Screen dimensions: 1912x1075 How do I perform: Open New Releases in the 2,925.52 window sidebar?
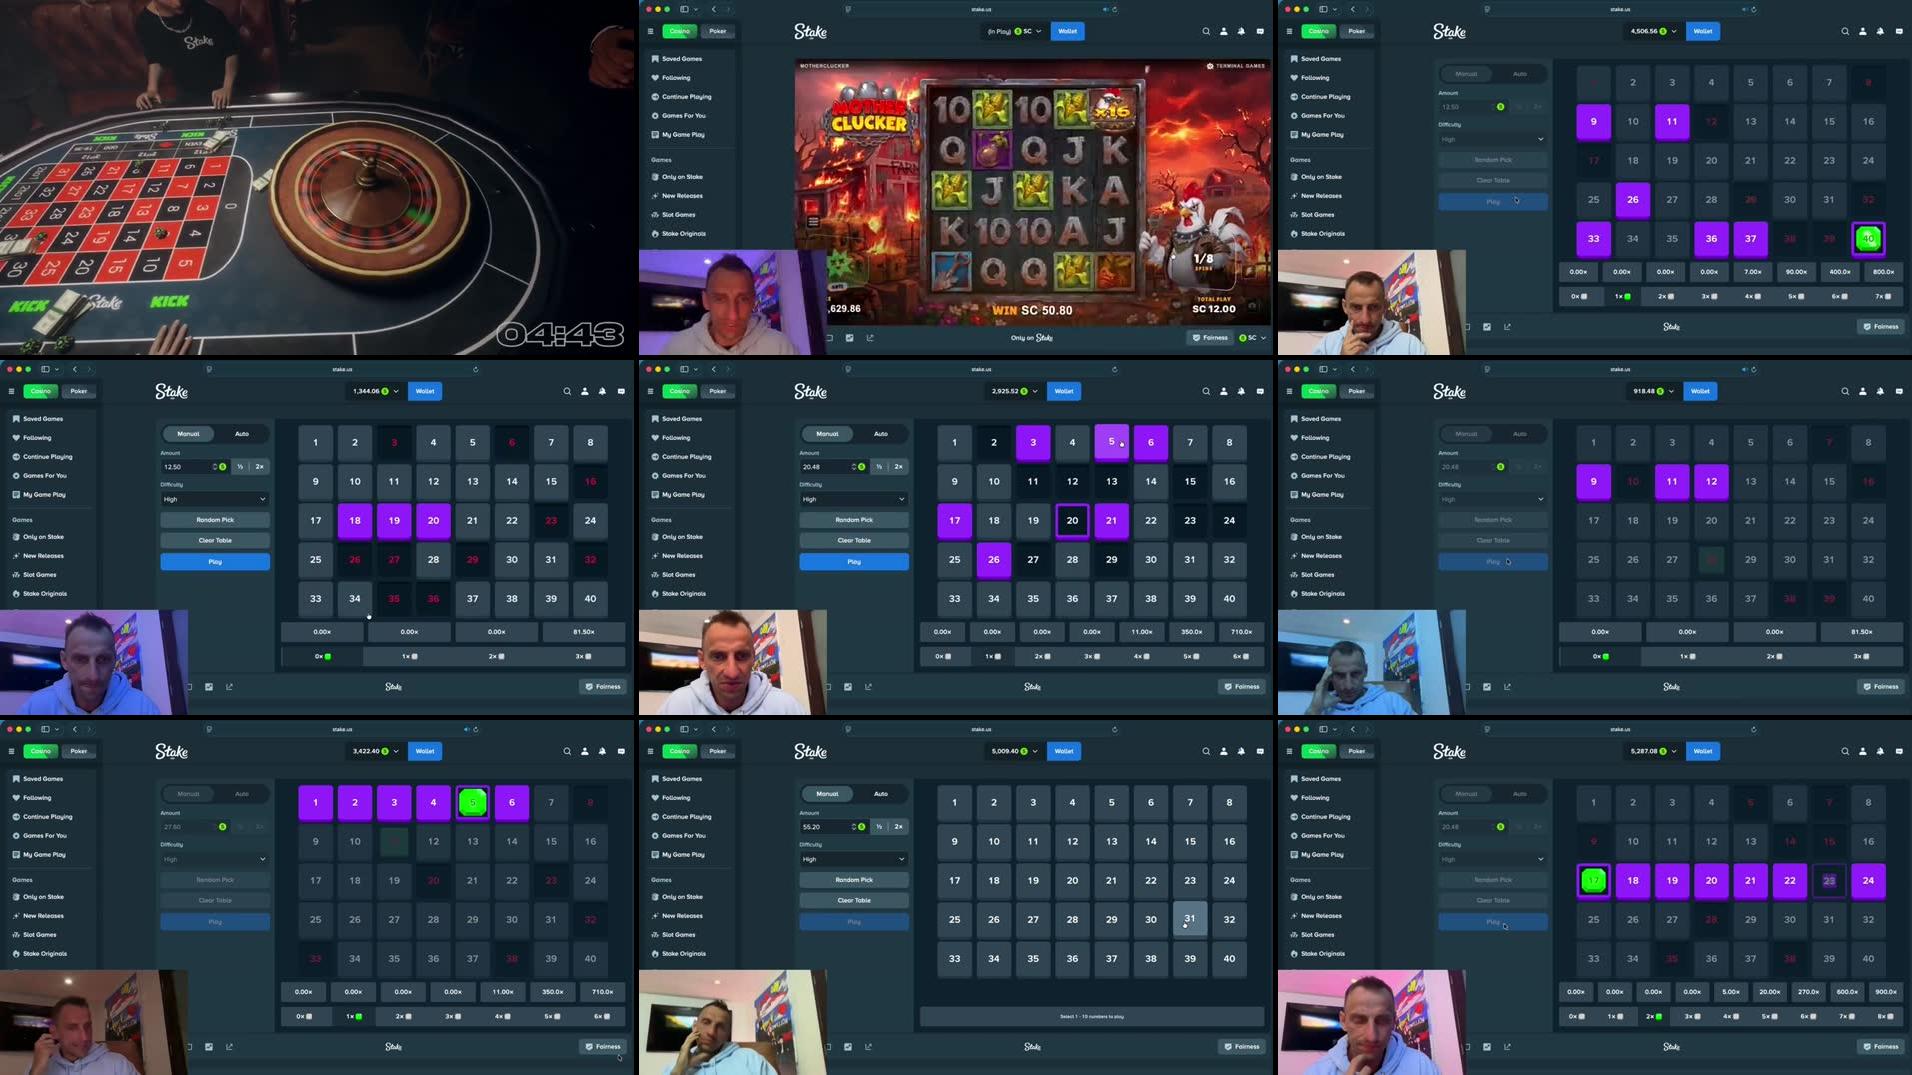(x=682, y=556)
